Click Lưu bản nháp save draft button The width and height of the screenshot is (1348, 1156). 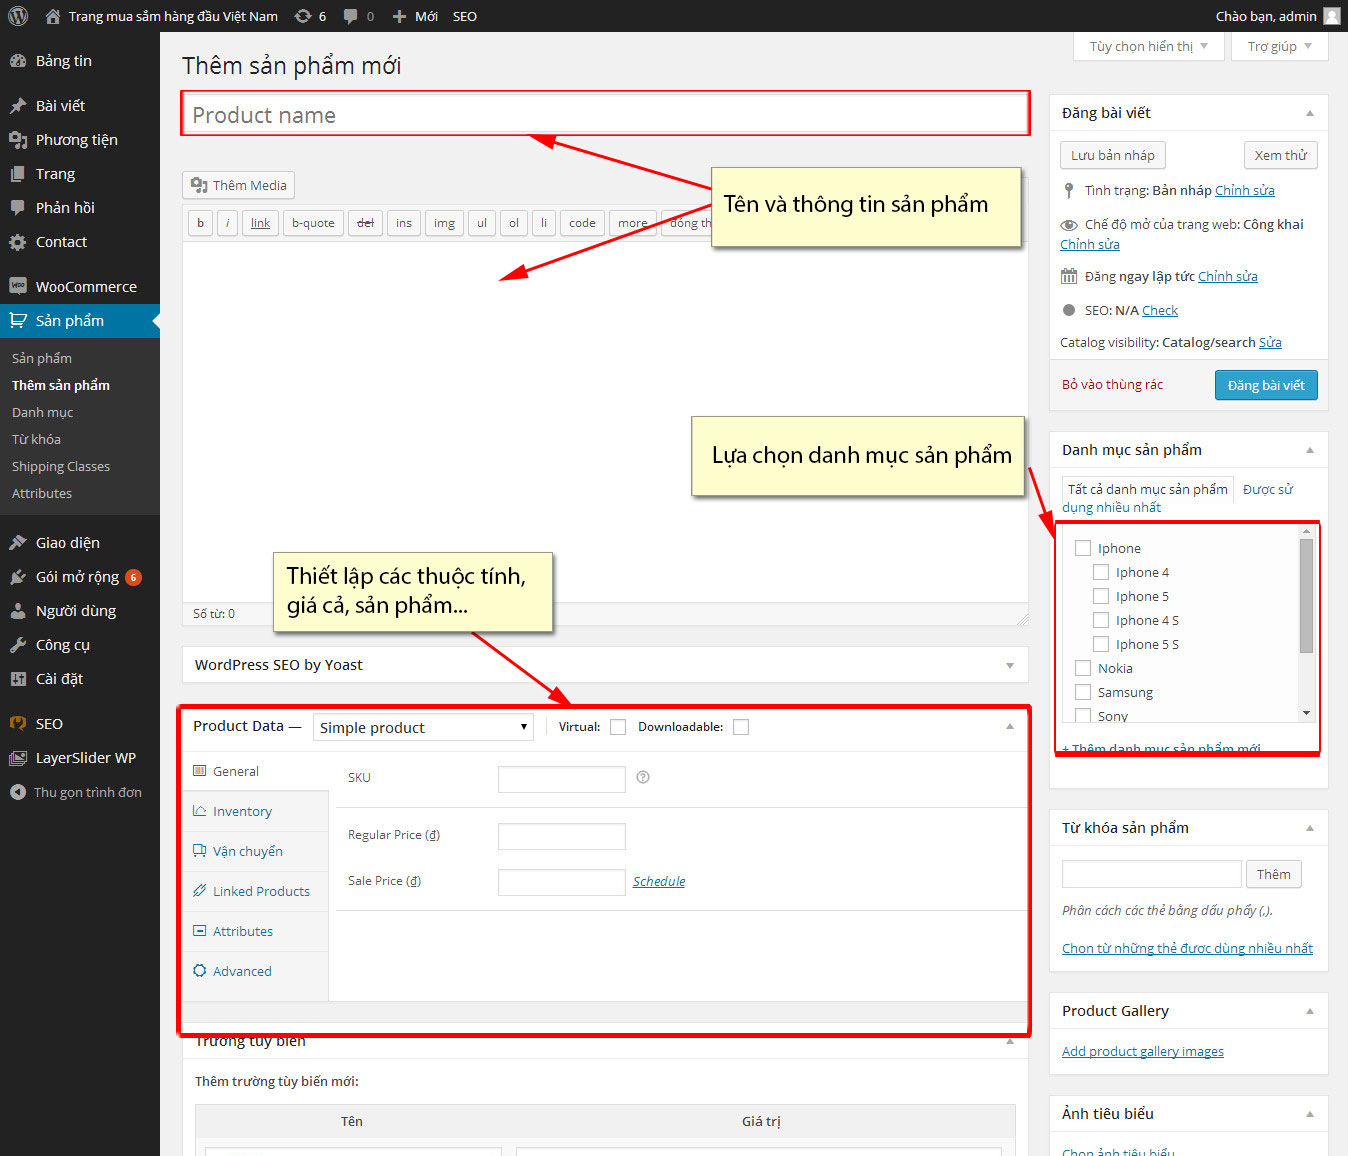coord(1113,155)
